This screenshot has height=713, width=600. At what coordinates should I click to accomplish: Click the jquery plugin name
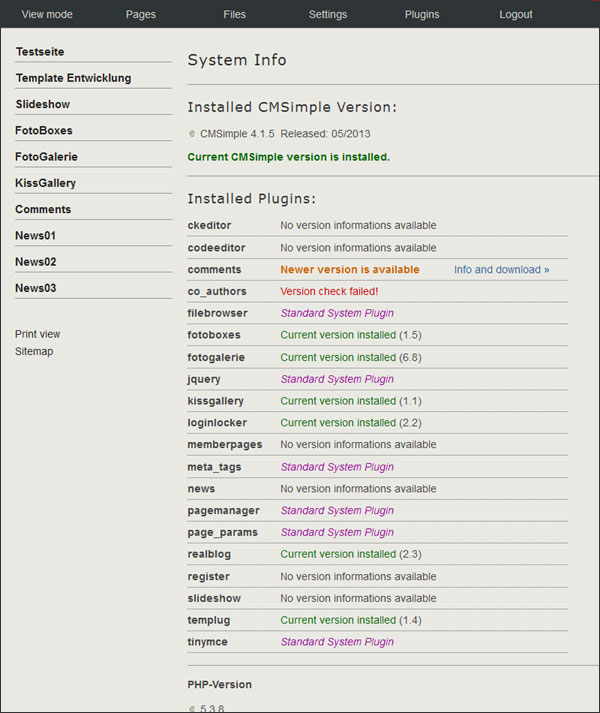coord(204,380)
